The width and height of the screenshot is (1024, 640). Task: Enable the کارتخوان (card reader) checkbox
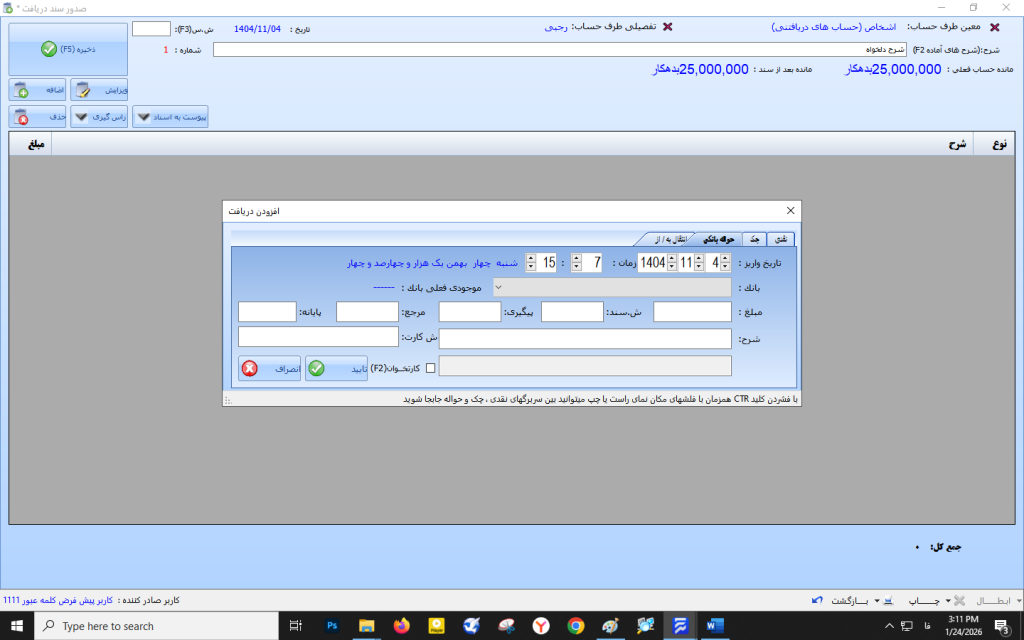[x=431, y=368]
